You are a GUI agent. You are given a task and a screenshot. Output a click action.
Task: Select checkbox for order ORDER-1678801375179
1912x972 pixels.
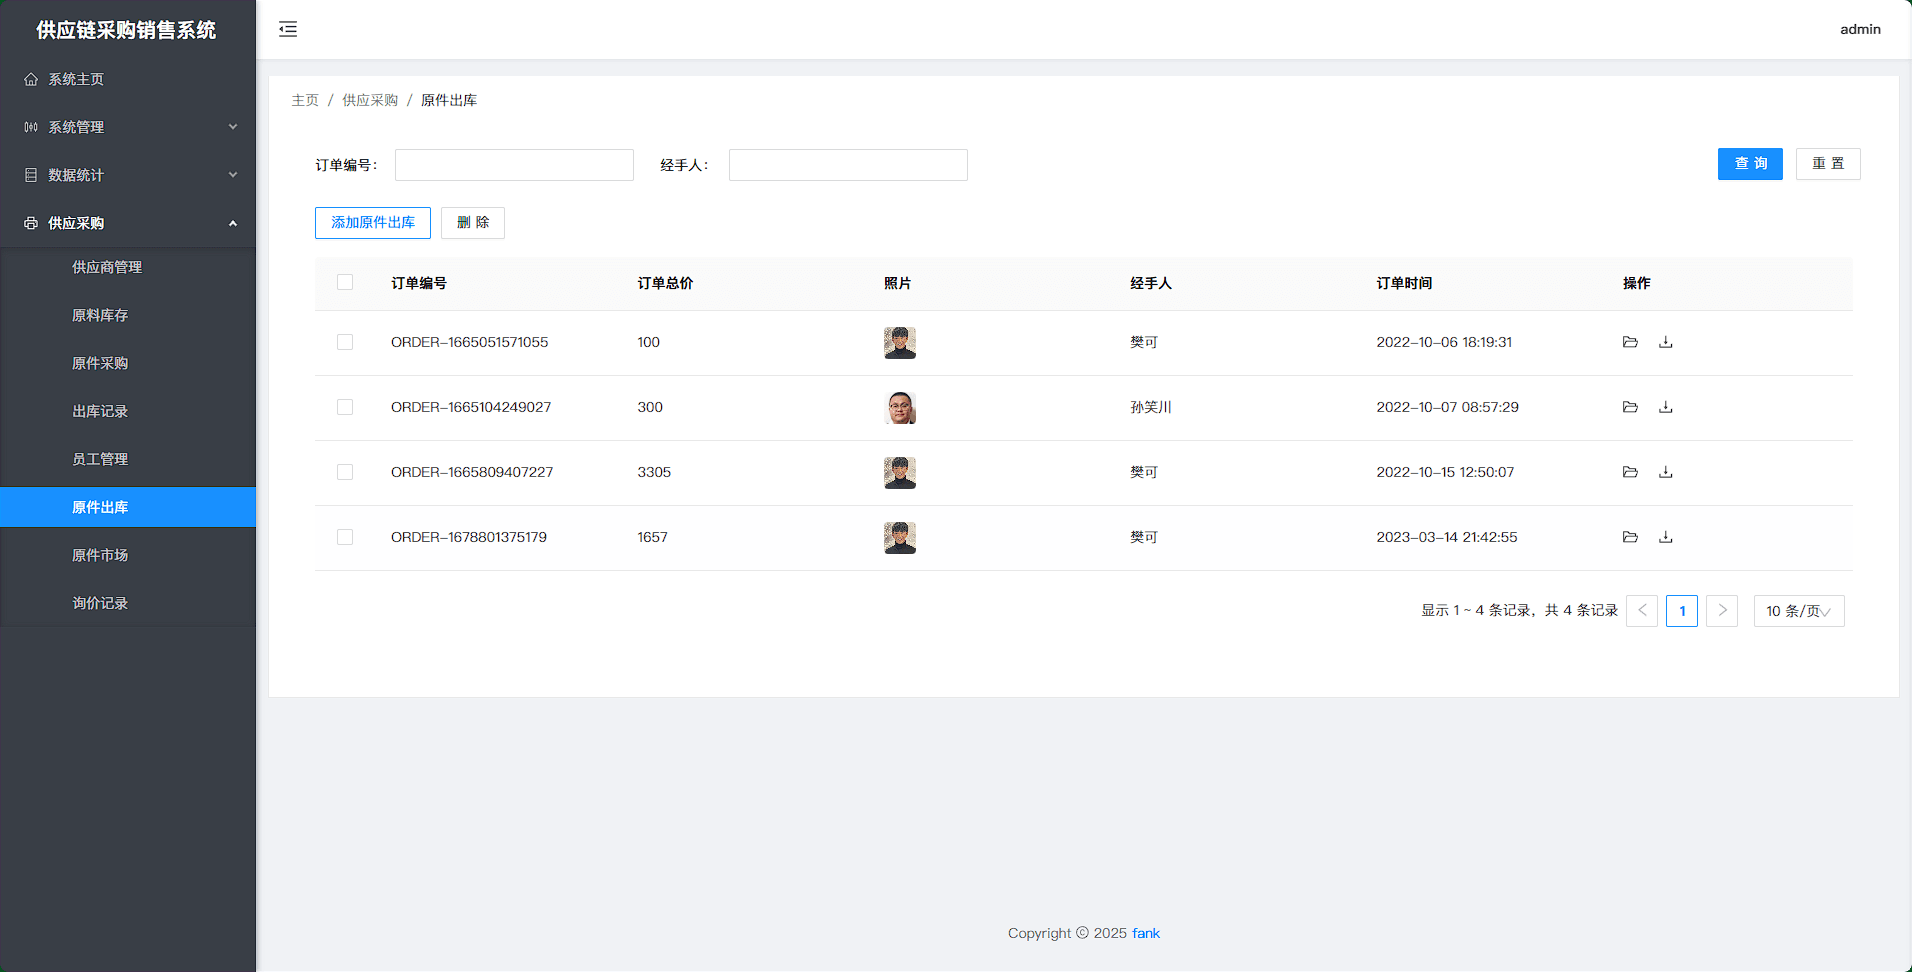coord(345,537)
